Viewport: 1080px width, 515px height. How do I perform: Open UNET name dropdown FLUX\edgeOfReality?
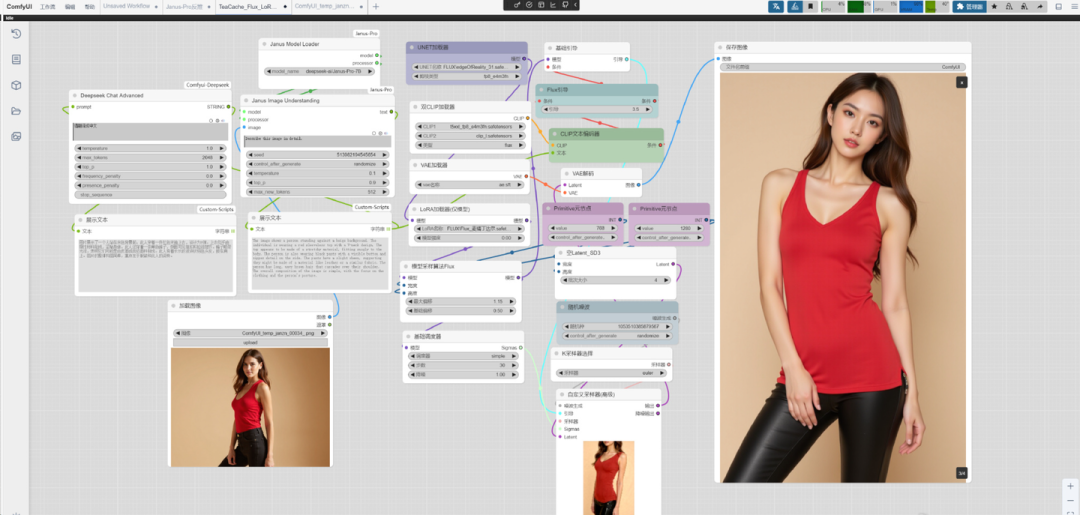click(465, 67)
